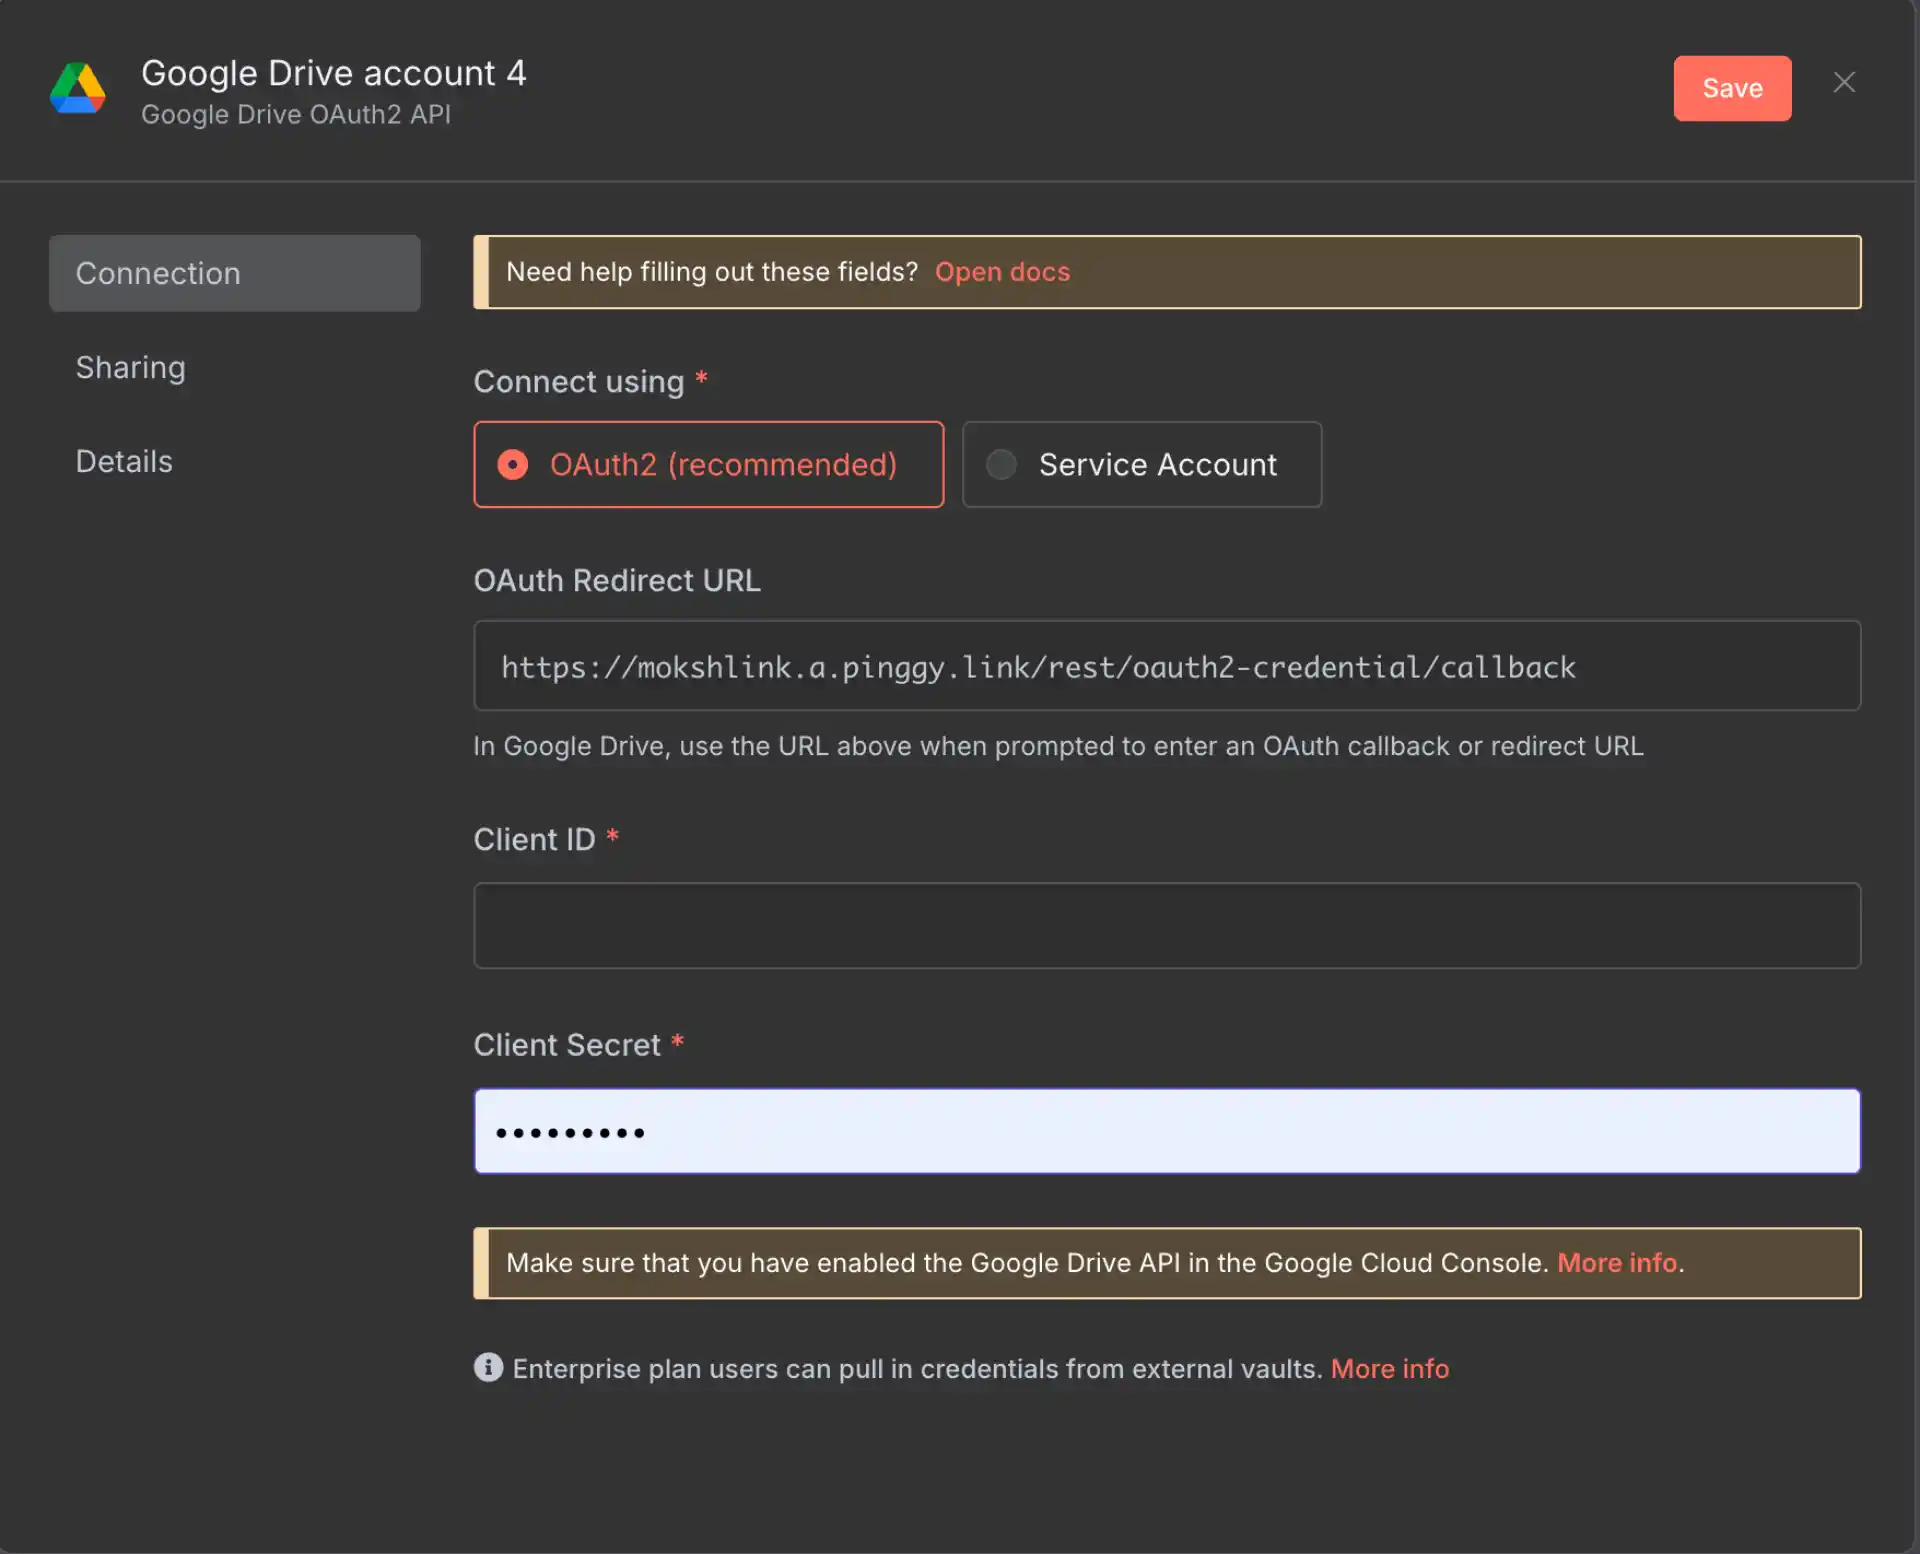Screen dimensions: 1920x1554
Task: Click the Google Drive logo icon
Action: tap(78, 89)
